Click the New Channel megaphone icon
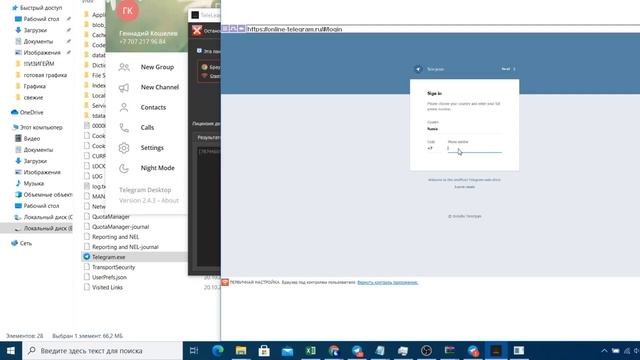The width and height of the screenshot is (640, 360). [x=124, y=87]
